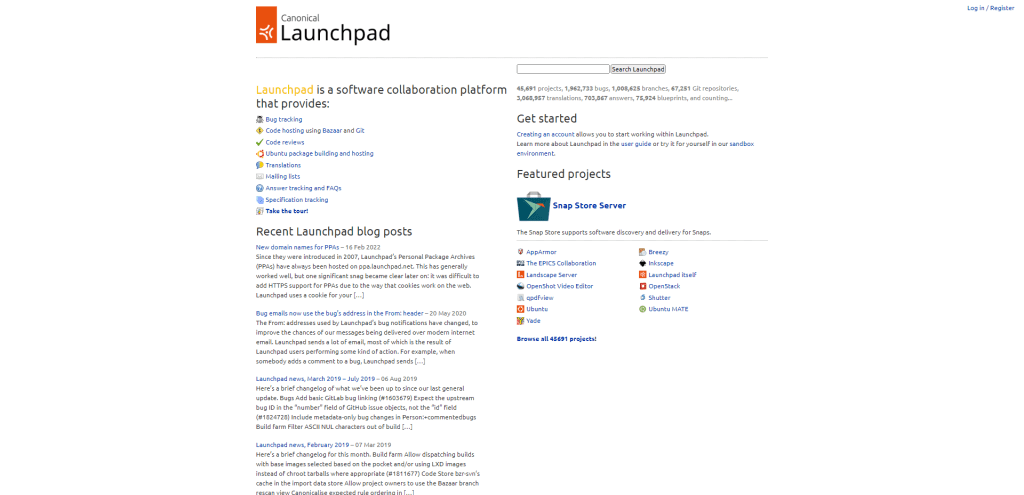Click the Landscape Server project icon

[x=520, y=275]
